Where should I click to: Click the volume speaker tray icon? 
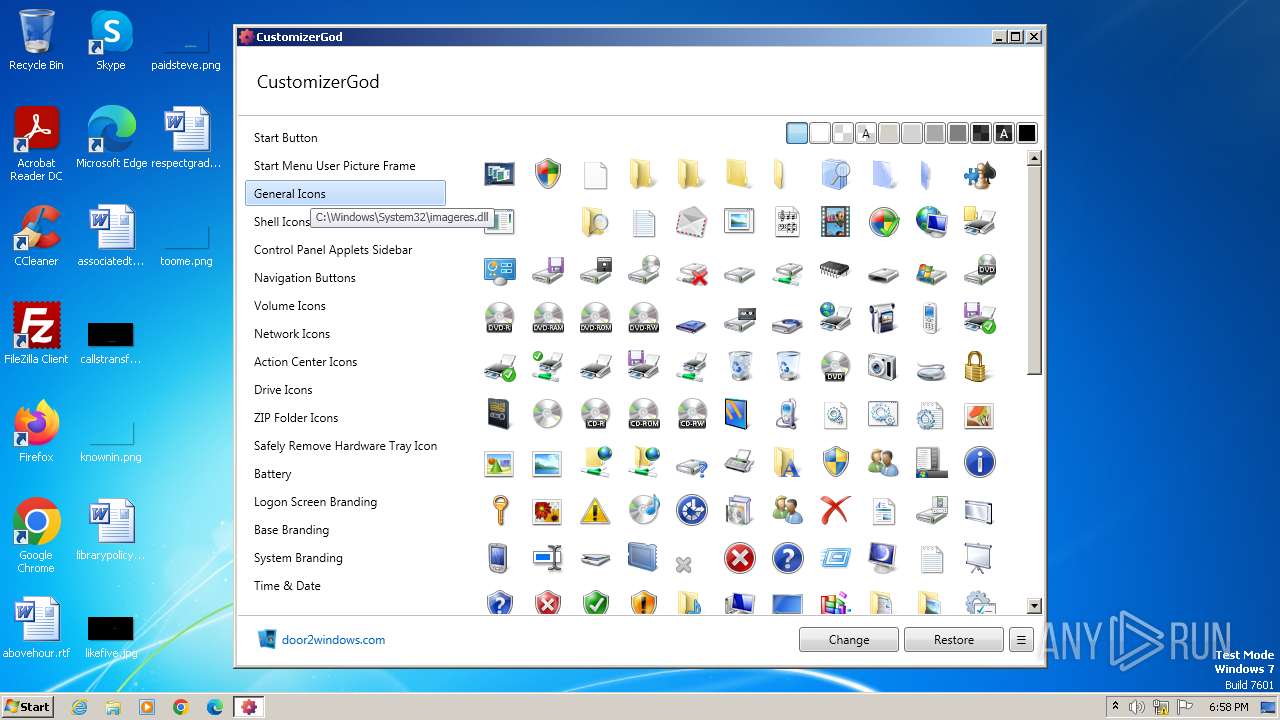click(1137, 707)
